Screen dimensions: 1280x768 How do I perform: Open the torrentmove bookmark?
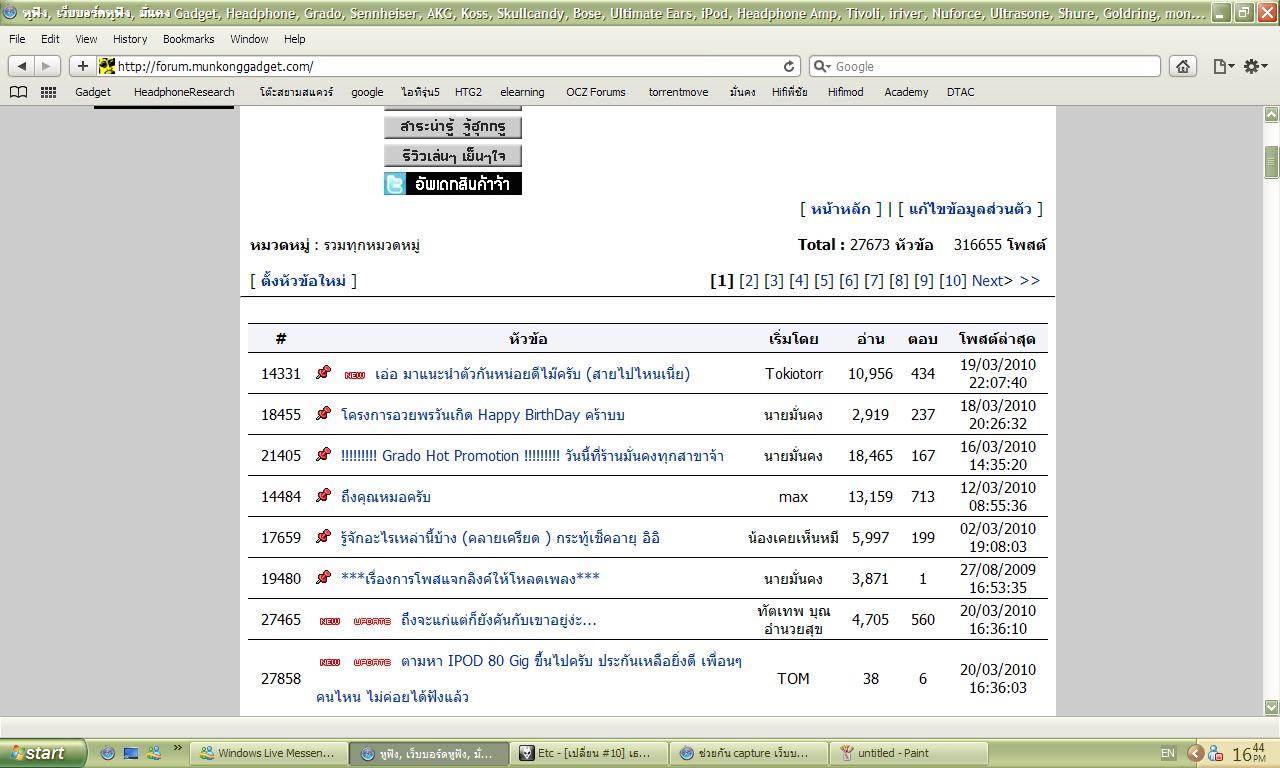678,92
